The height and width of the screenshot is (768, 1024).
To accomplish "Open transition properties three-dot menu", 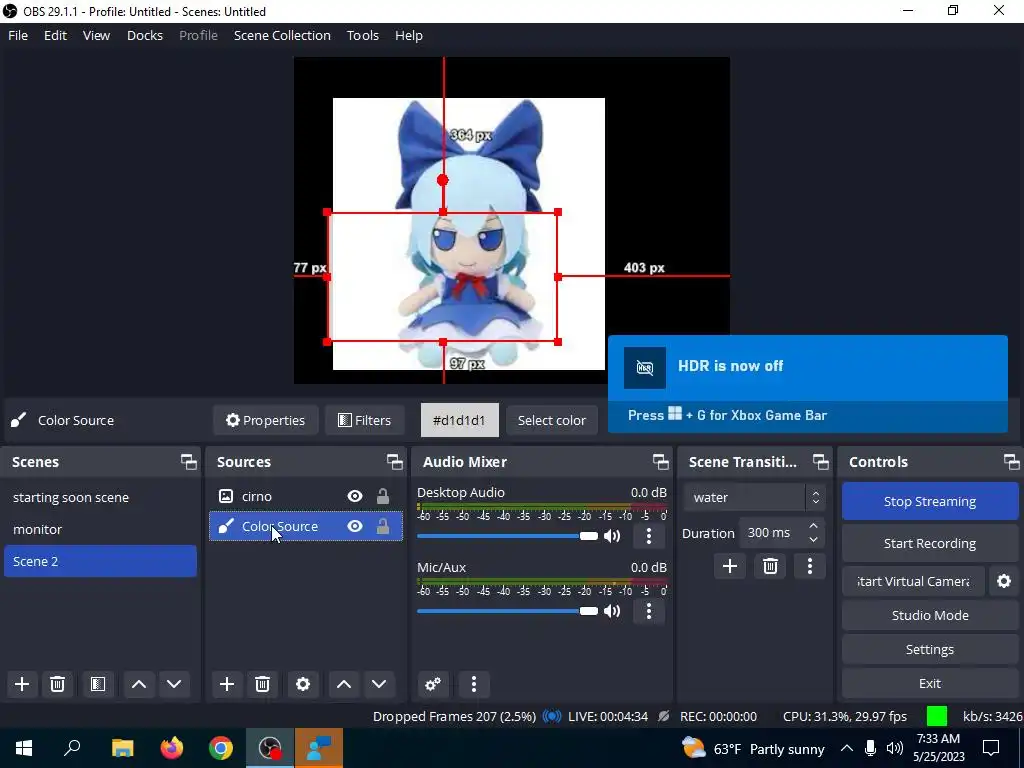I will point(810,566).
